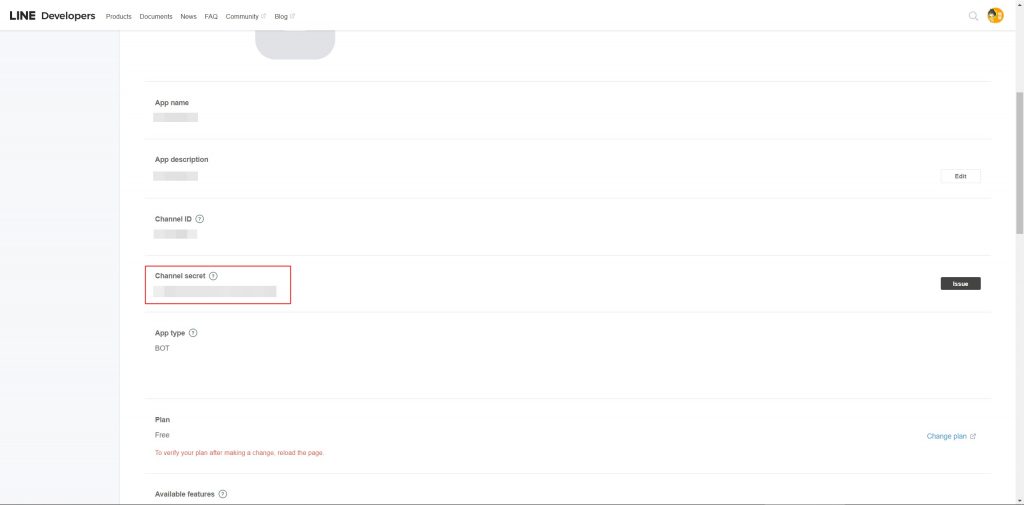Viewport: 1024px width, 505px height.
Task: Click the gray app icon placeholder
Action: point(295,45)
